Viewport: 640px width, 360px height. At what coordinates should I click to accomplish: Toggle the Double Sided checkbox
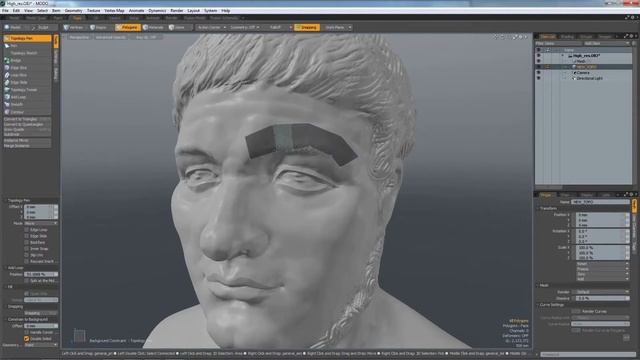27,339
